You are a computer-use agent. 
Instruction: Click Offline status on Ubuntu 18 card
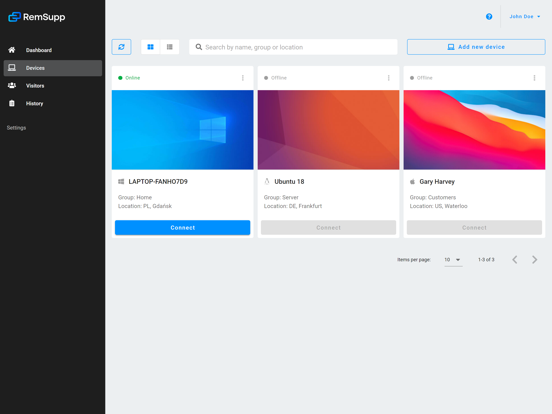pos(275,78)
